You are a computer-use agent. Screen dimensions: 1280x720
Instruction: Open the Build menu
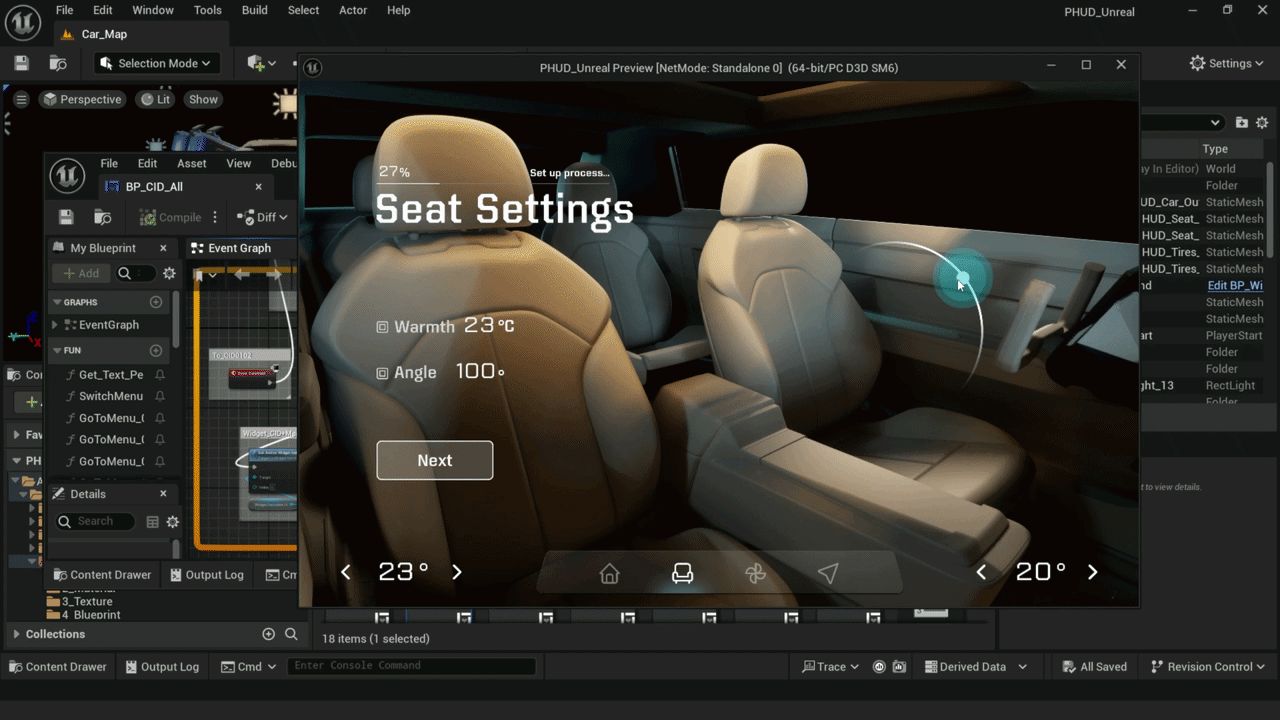point(255,10)
